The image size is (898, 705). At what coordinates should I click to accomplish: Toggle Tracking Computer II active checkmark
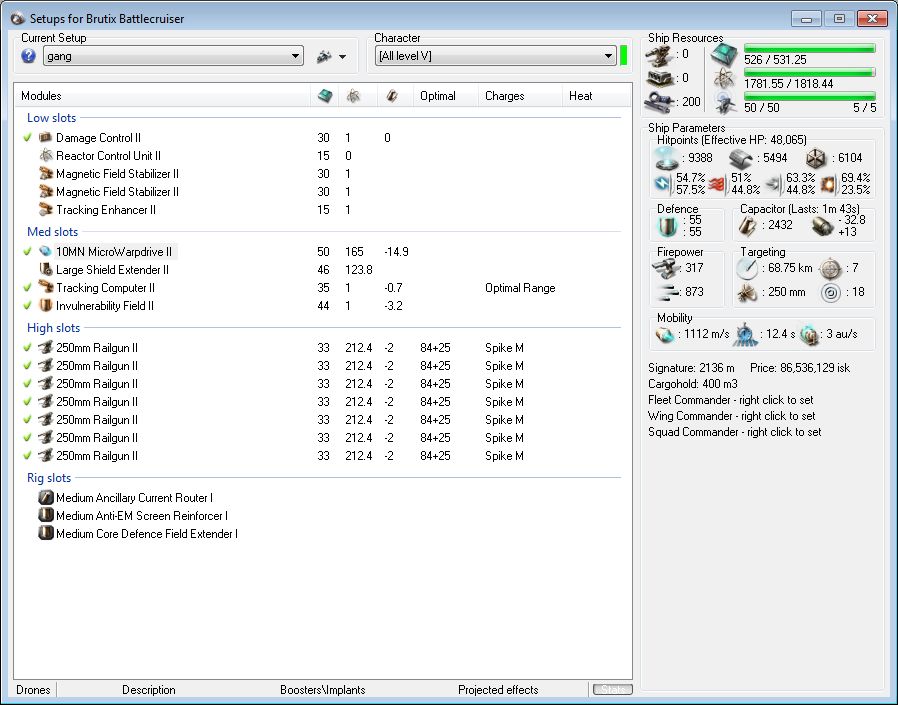click(27, 287)
